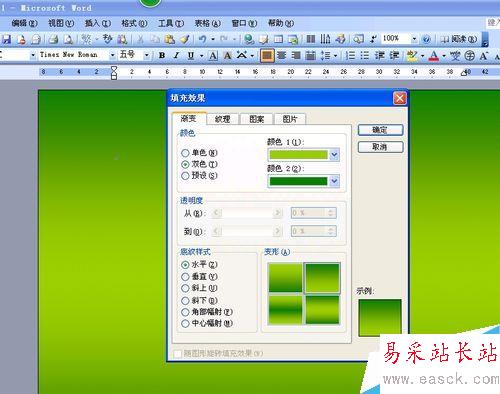Expand the Underline style dropdown arrow
The image size is (500, 394).
201,55
